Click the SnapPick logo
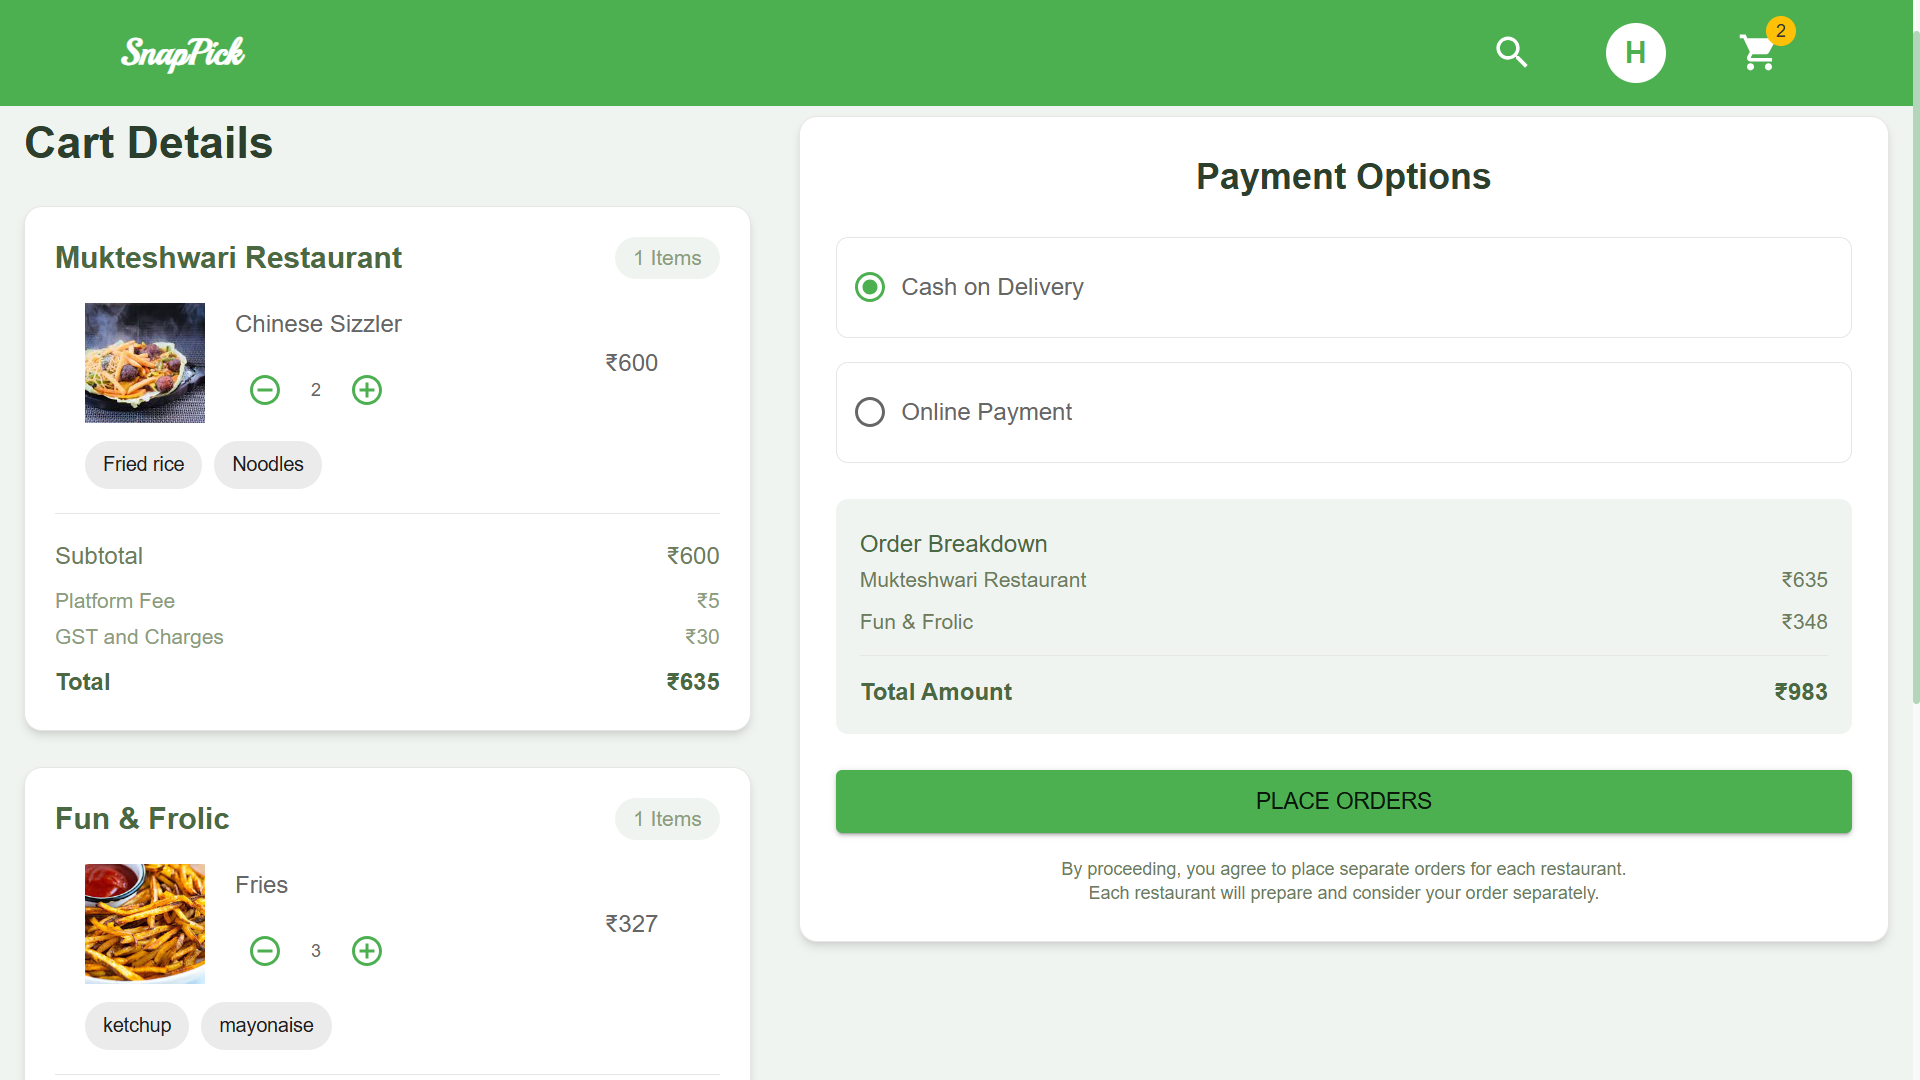The image size is (1920, 1080). 183,53
